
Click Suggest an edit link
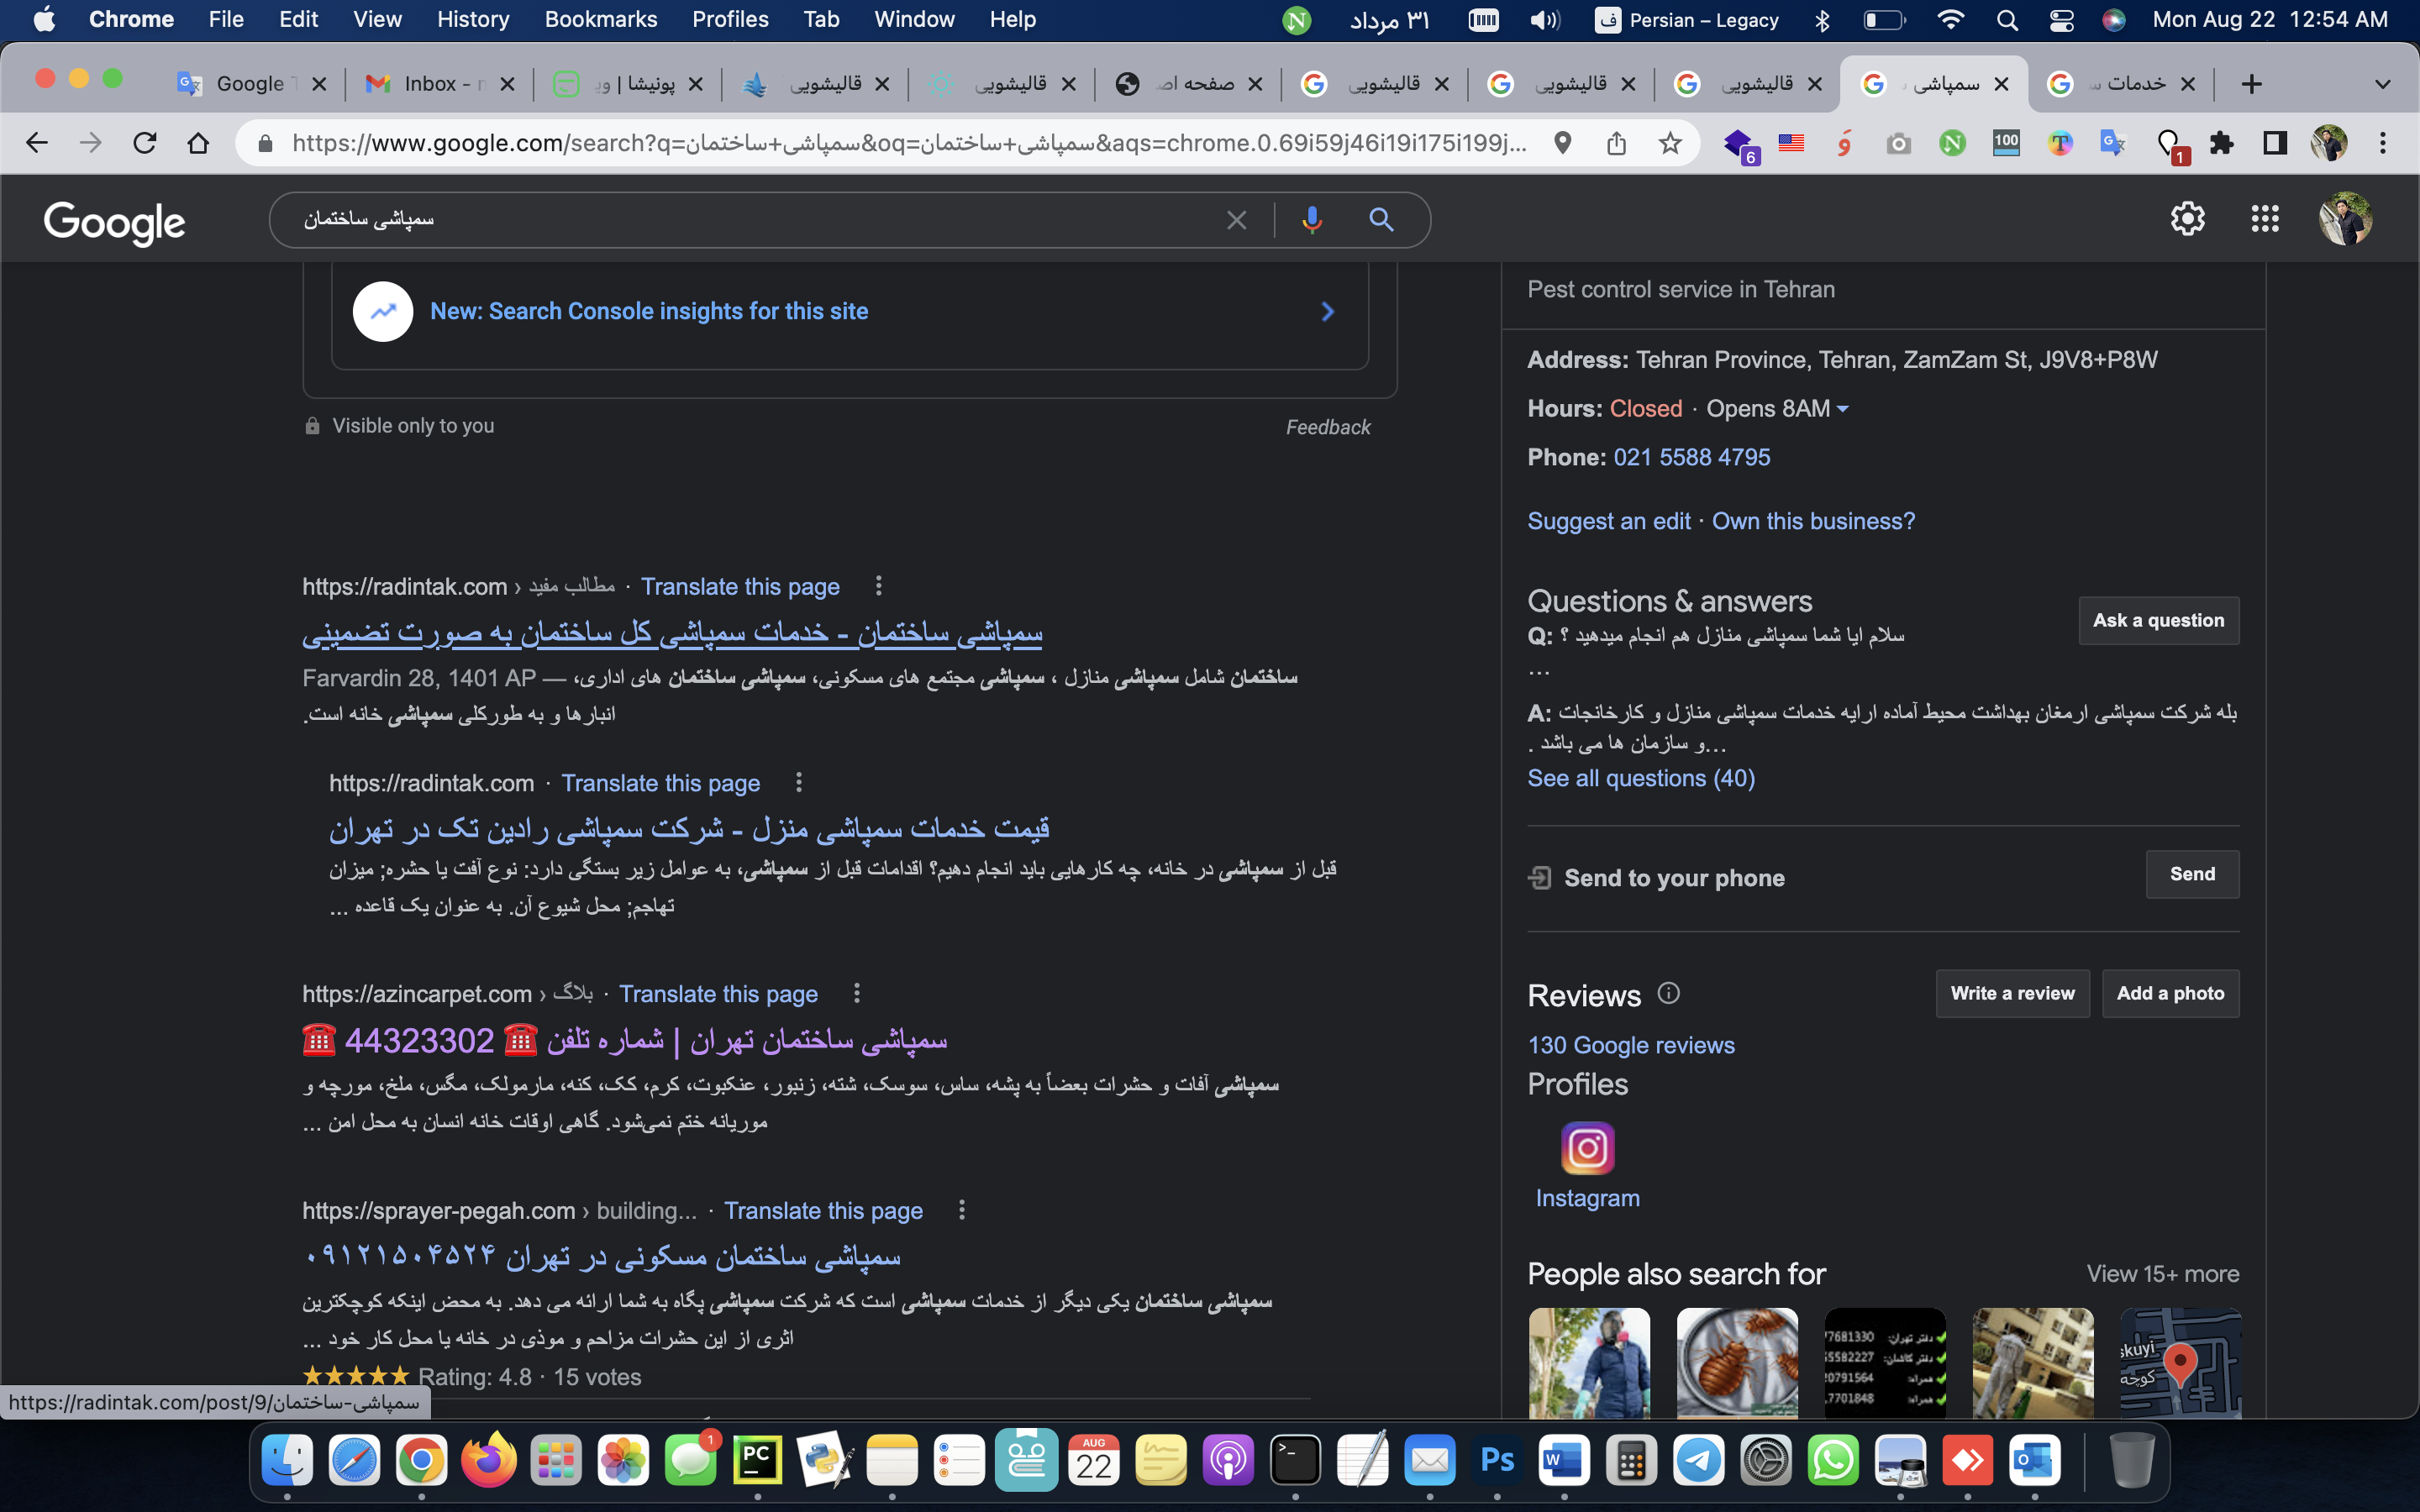1609,522
